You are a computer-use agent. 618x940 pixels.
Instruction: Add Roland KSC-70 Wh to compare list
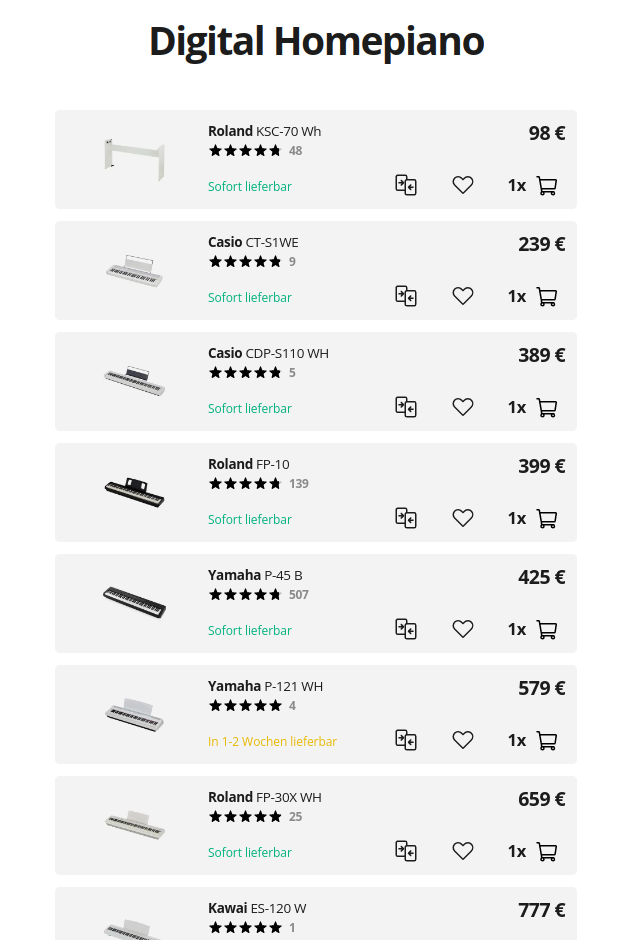pos(406,185)
